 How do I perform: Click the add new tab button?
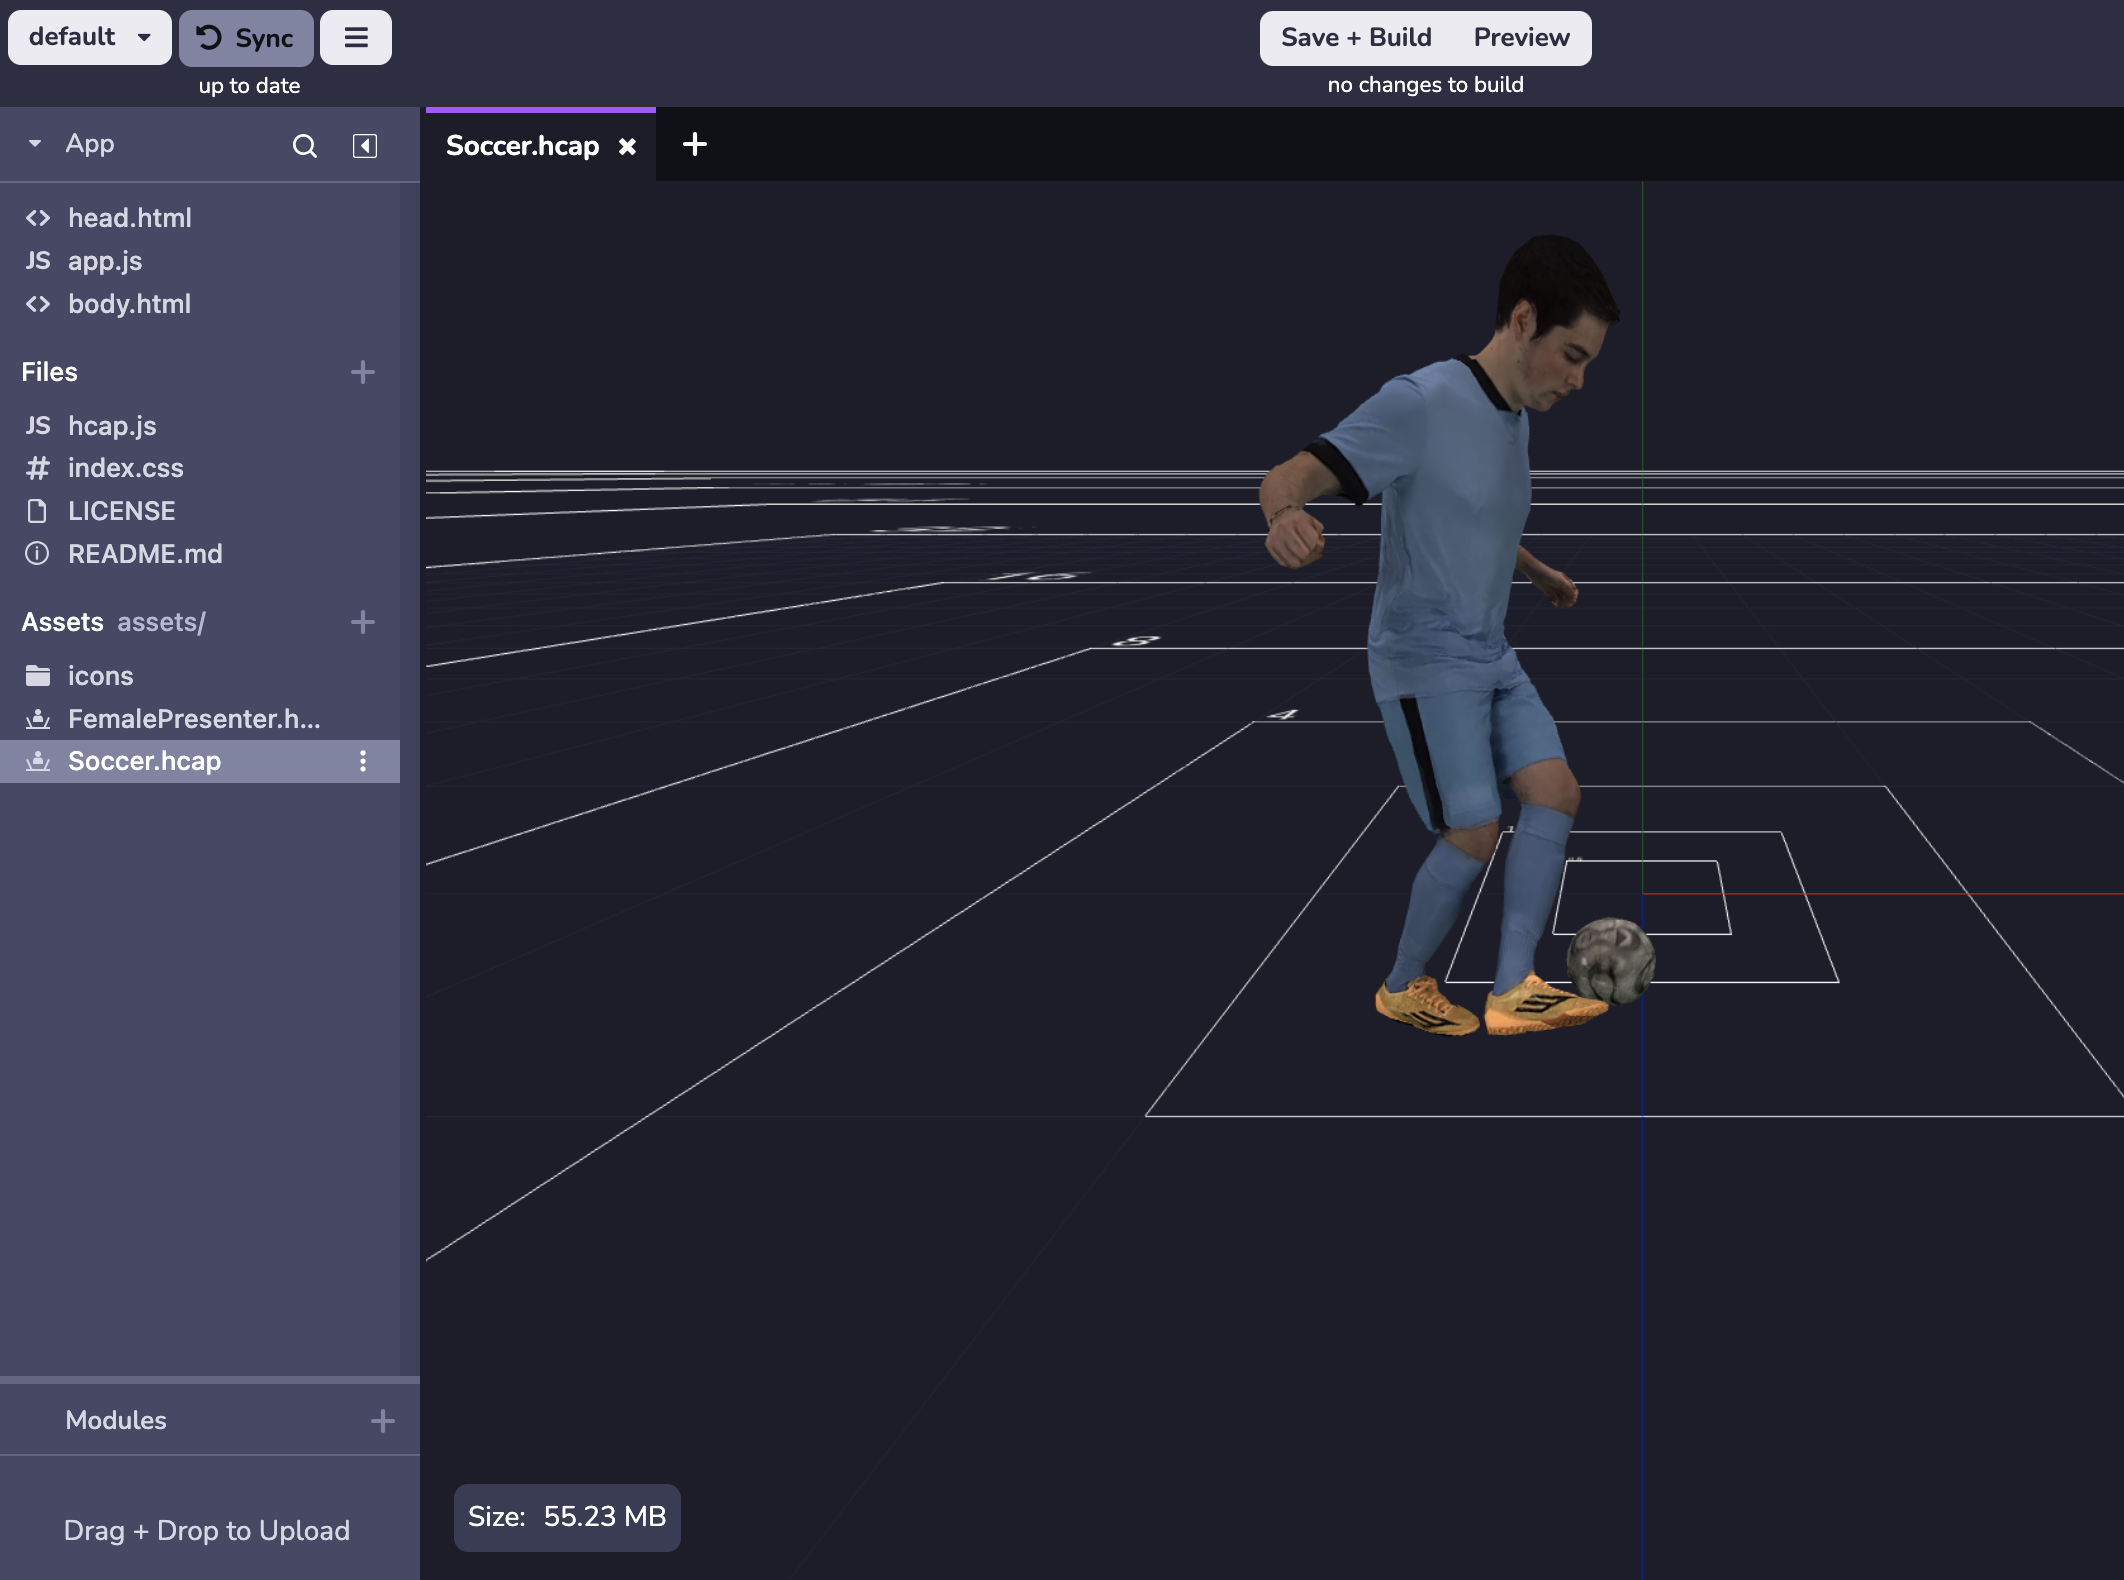pyautogui.click(x=694, y=144)
